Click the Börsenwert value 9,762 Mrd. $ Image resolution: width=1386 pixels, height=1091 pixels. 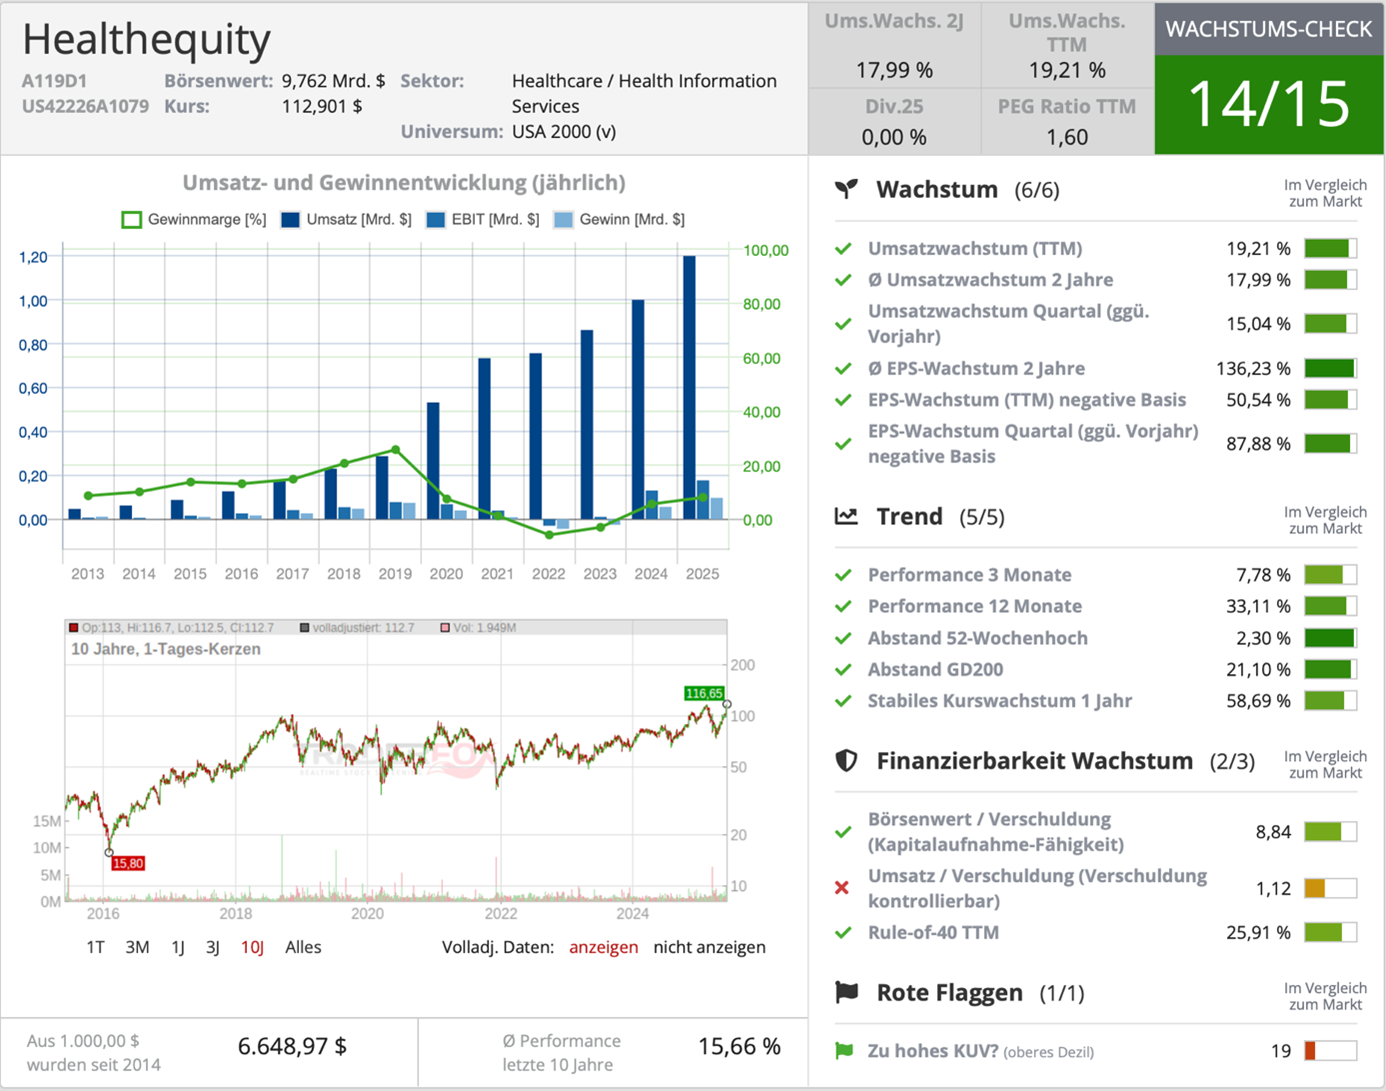coord(333,81)
